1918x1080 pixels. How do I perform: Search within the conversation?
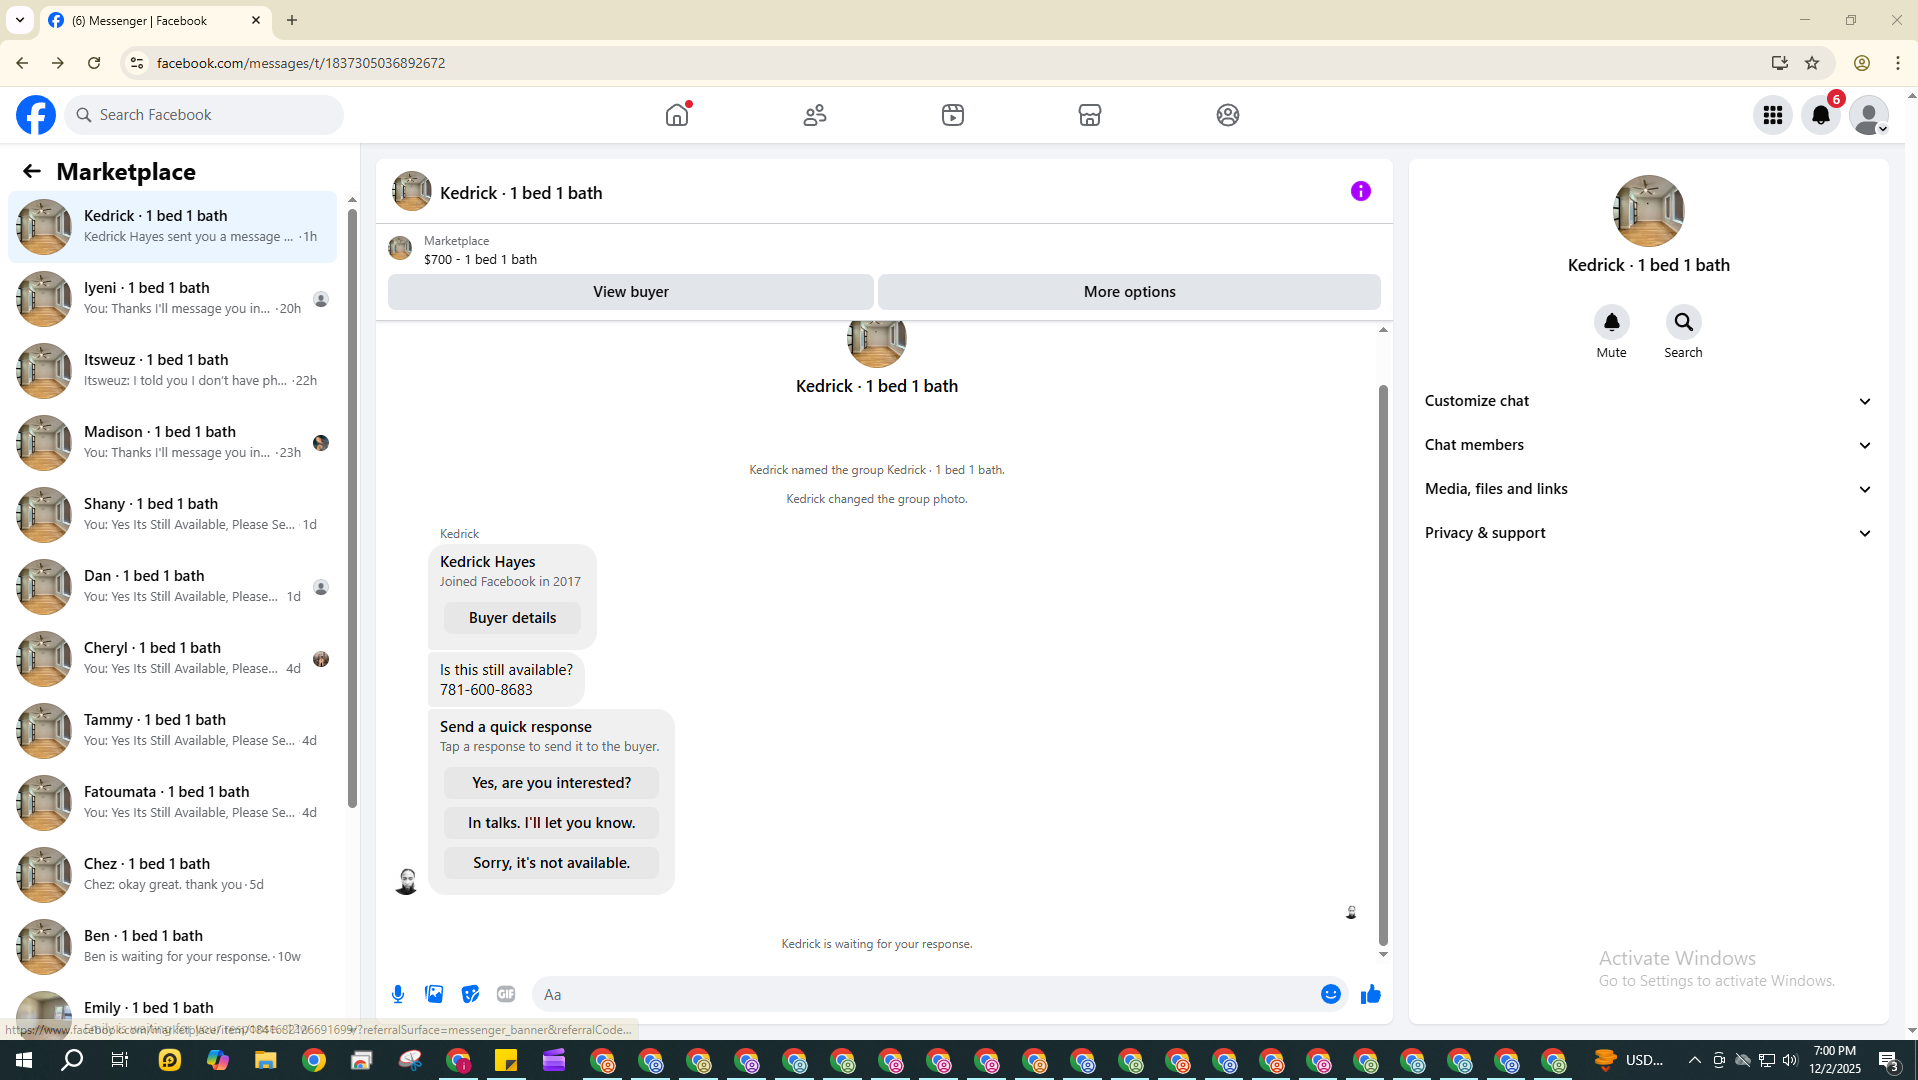(1683, 322)
